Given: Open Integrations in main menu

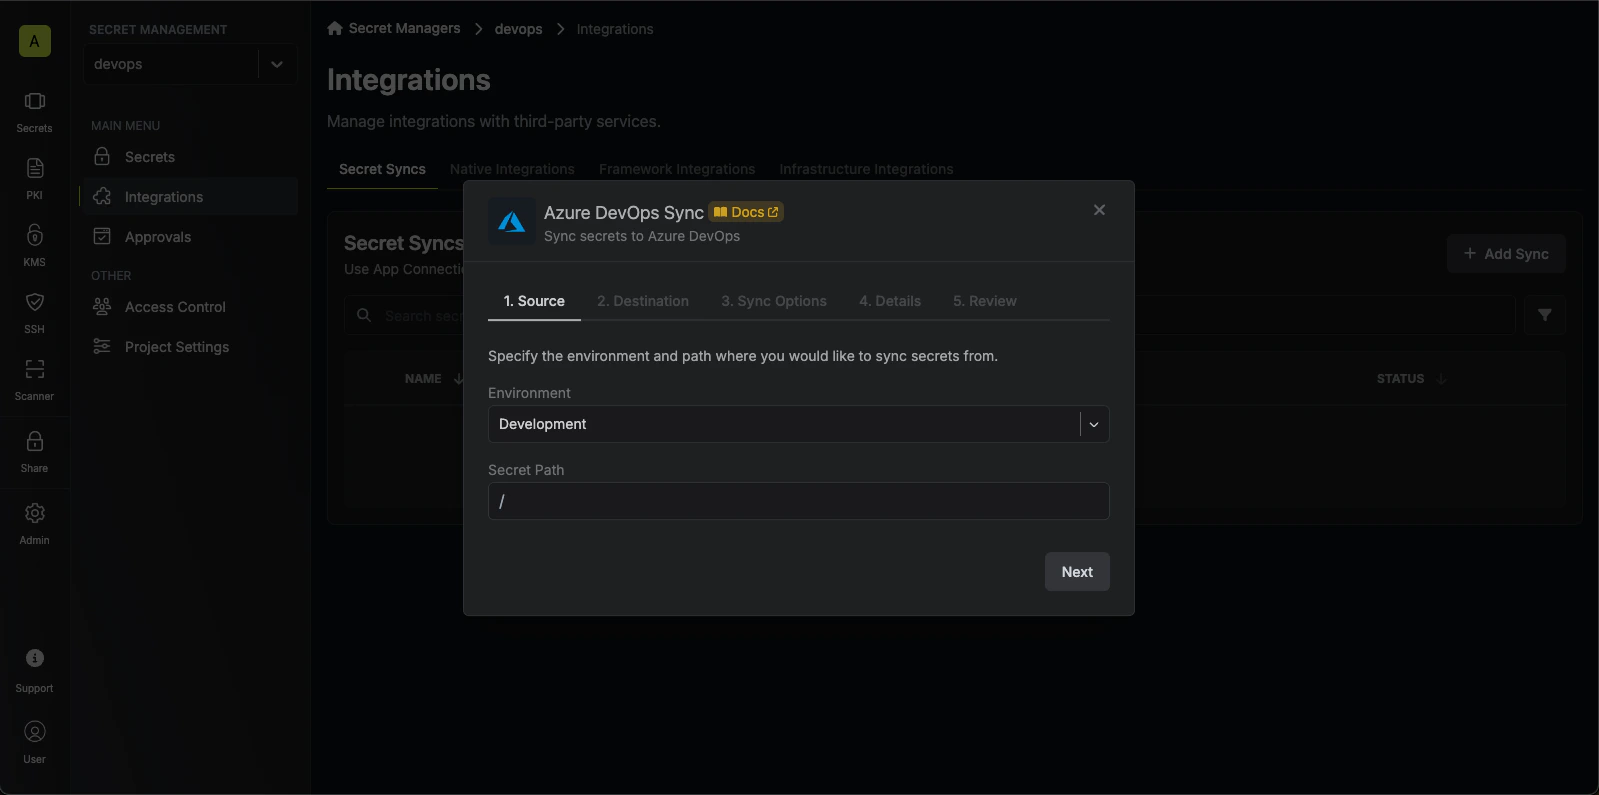Looking at the screenshot, I should (190, 197).
